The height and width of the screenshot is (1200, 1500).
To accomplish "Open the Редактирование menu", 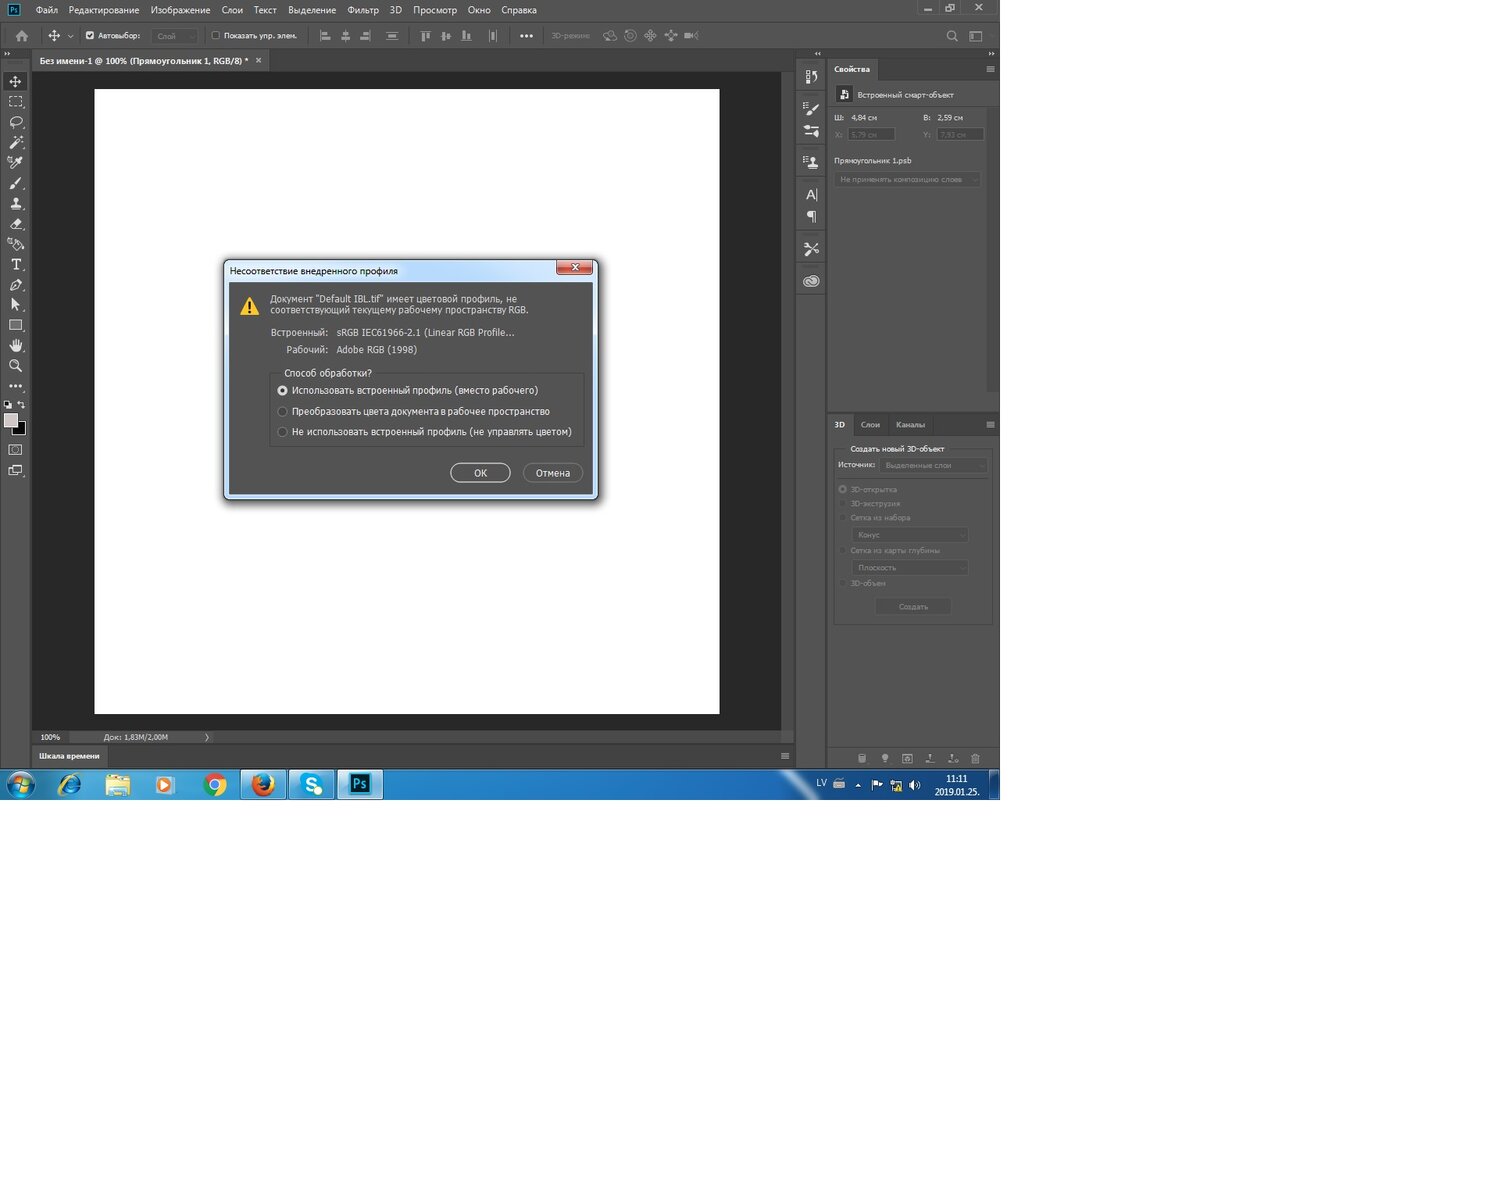I will [x=104, y=10].
